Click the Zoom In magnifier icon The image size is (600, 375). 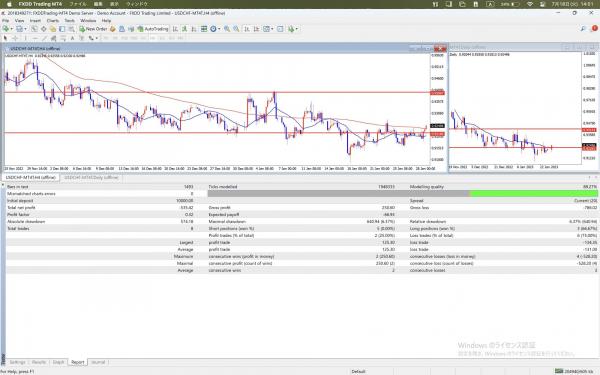pyautogui.click(x=227, y=29)
